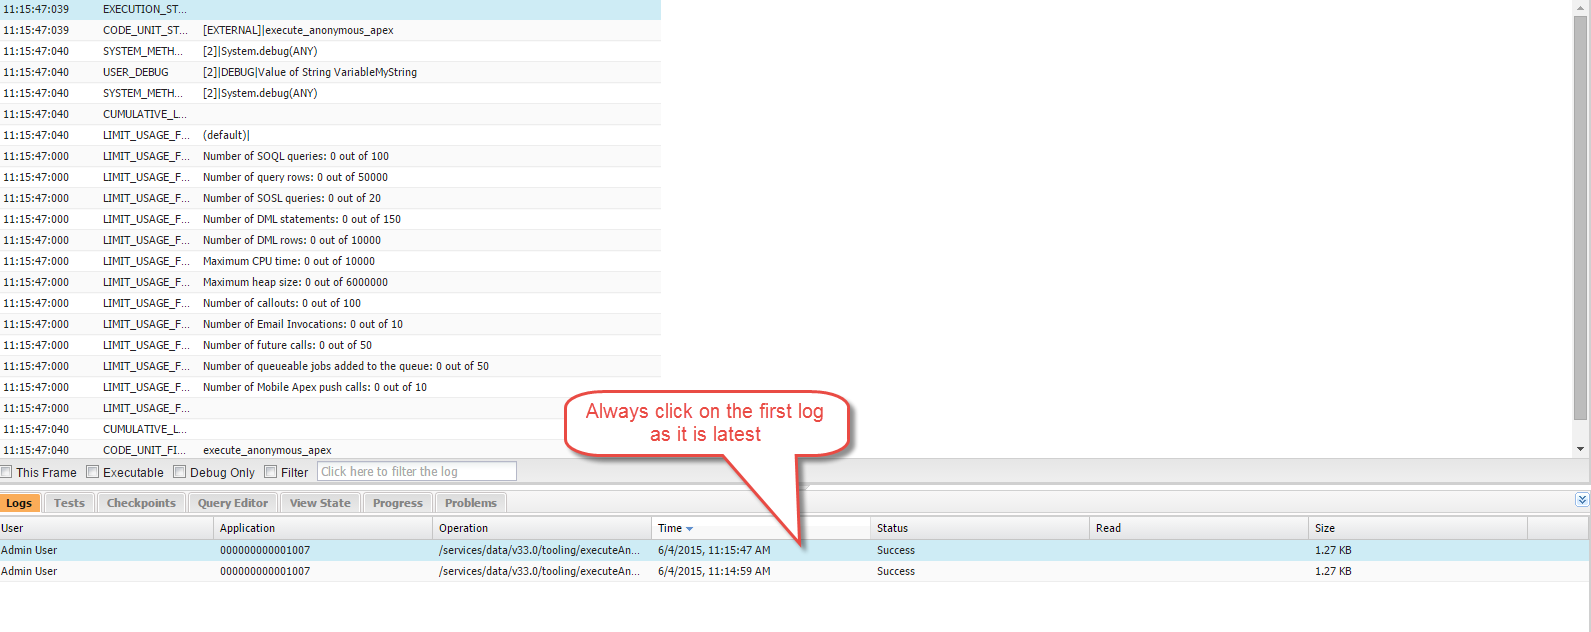Select the View State tab
1591x632 pixels.
coord(320,503)
